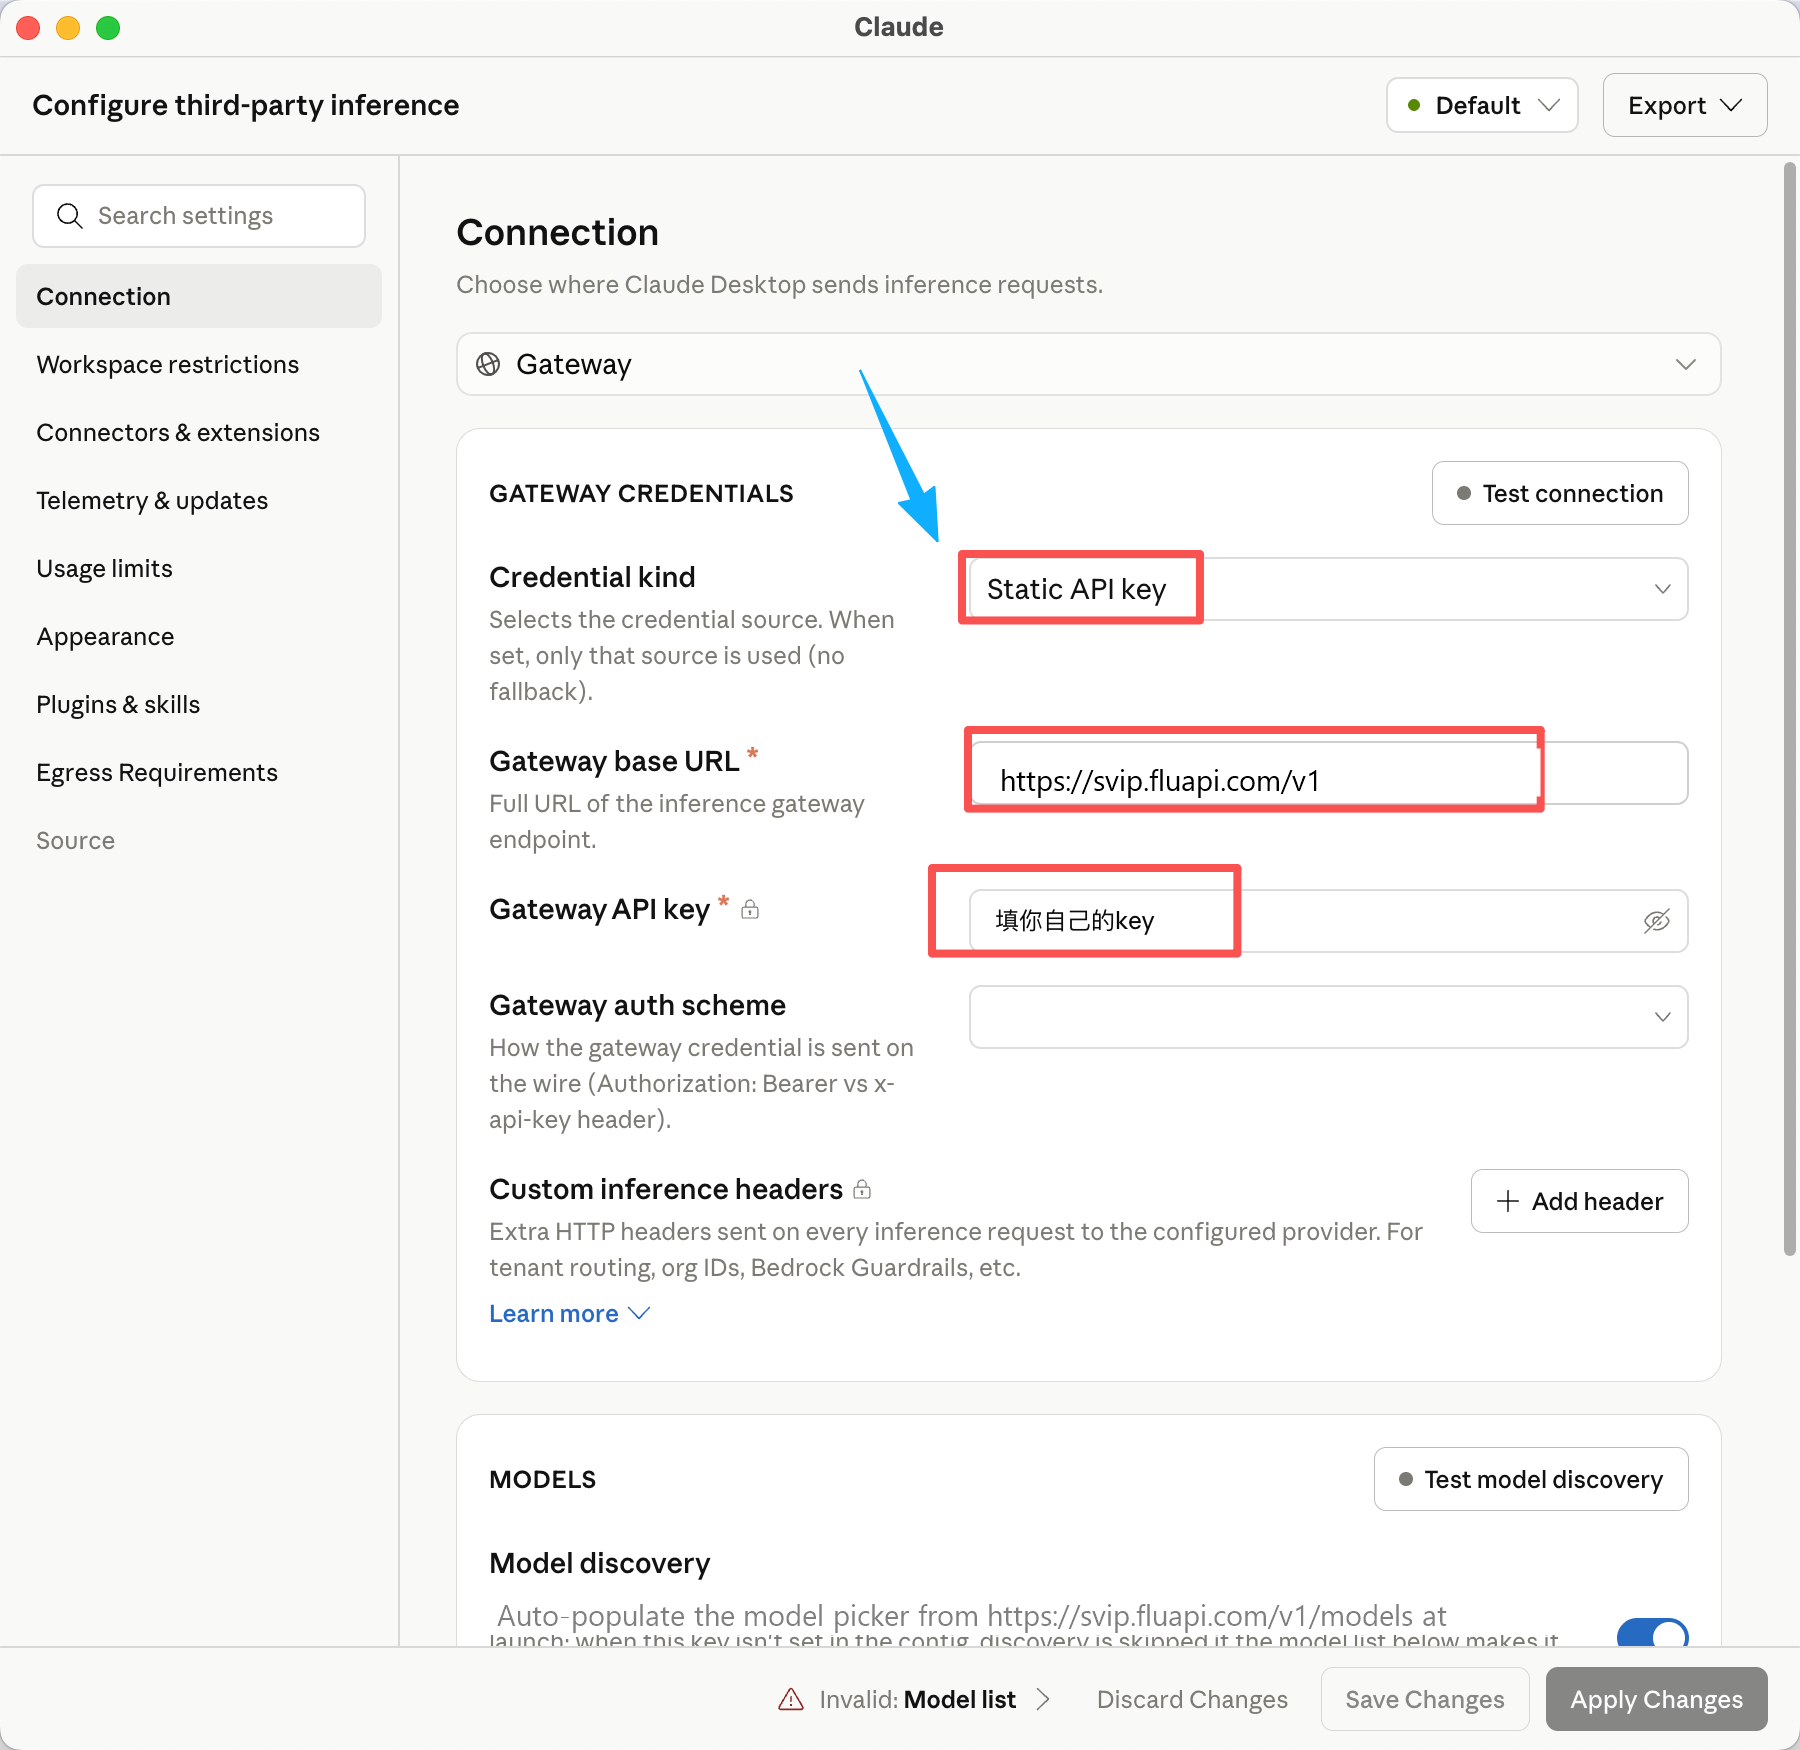Open Connectors & extensions settings
The image size is (1800, 1750).
point(199,432)
